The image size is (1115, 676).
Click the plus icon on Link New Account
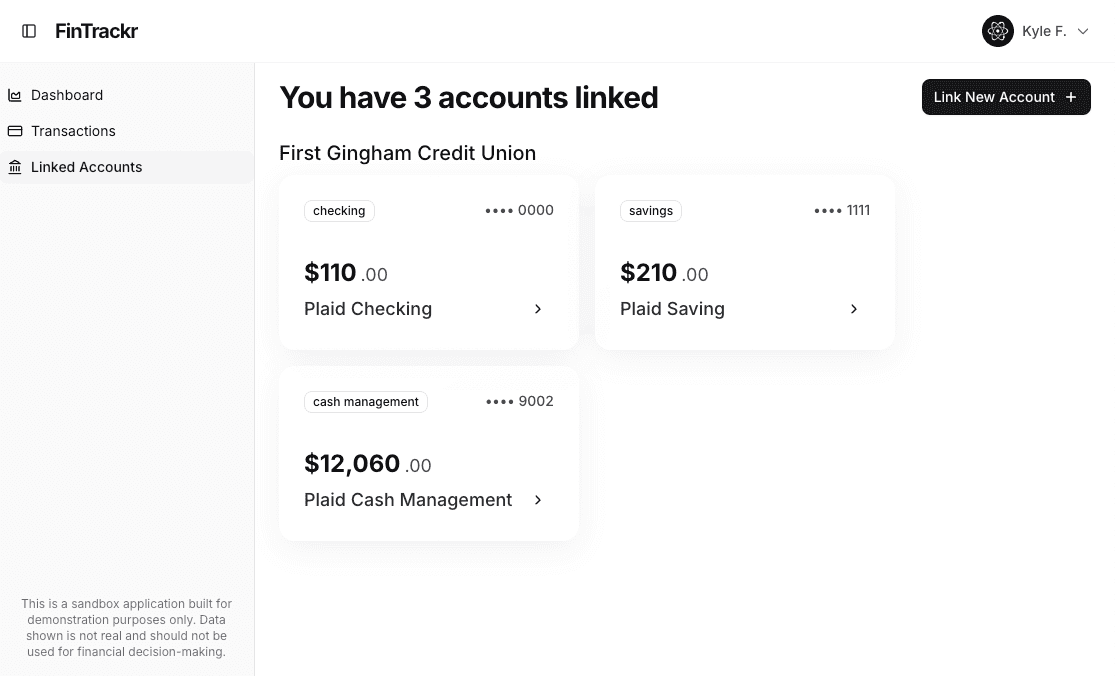click(x=1071, y=97)
